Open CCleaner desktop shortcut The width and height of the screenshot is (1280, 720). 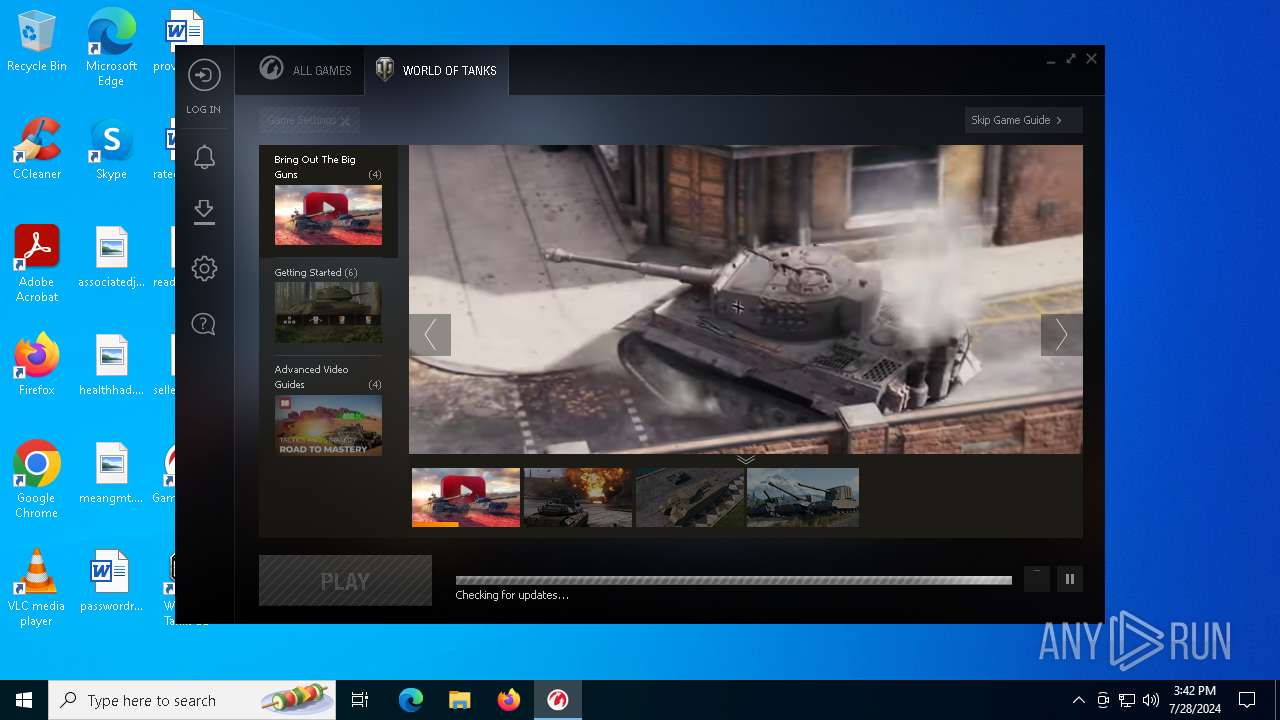click(37, 149)
